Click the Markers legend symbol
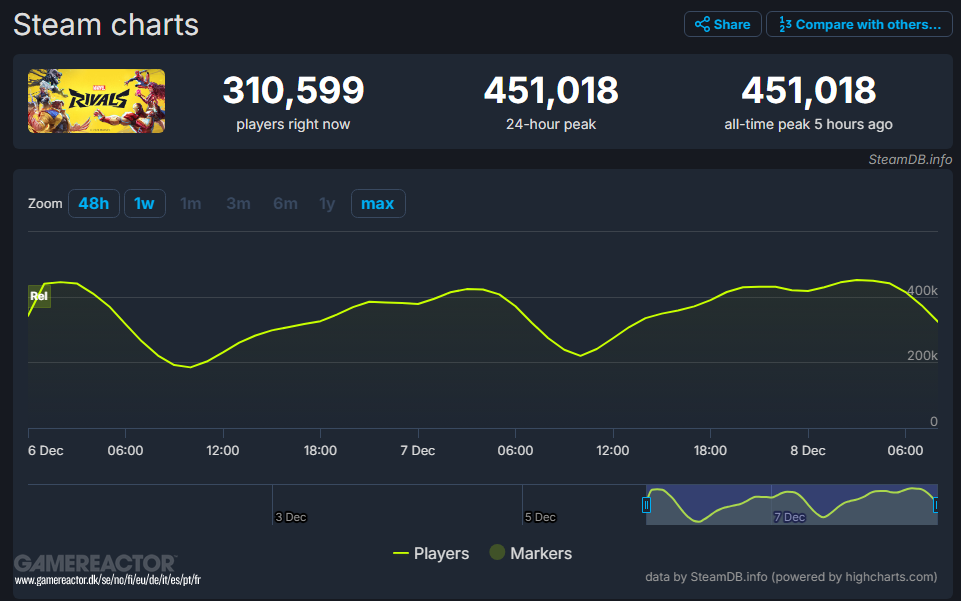This screenshot has width=961, height=601. pyautogui.click(x=497, y=553)
